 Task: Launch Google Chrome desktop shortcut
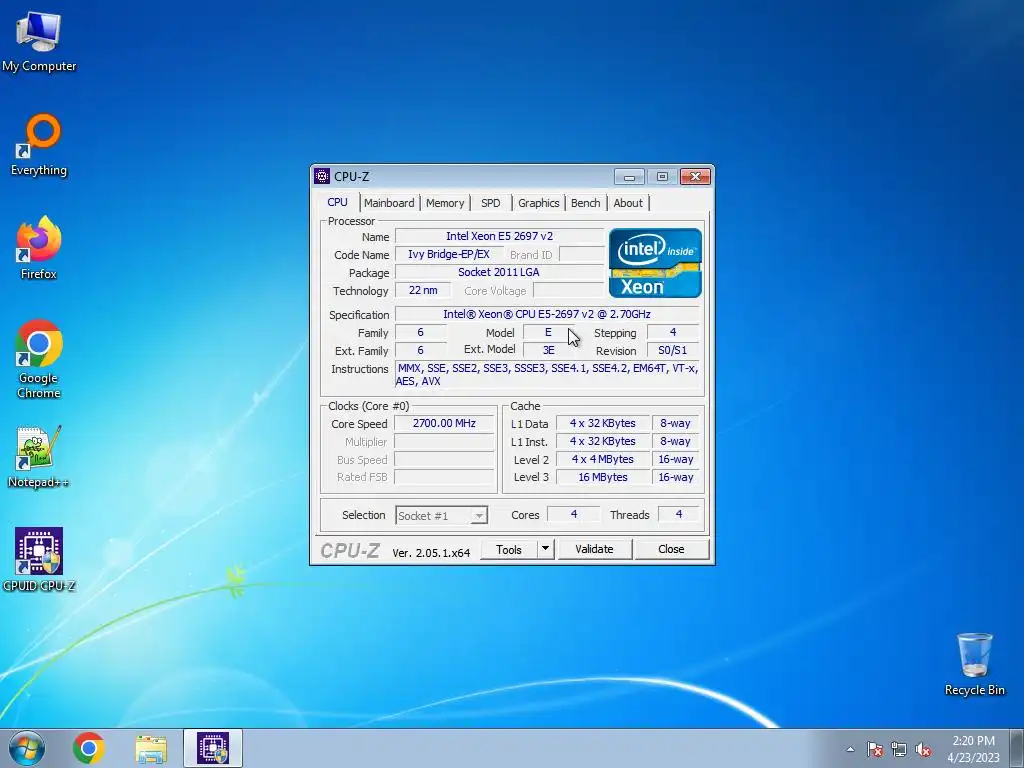[x=39, y=359]
